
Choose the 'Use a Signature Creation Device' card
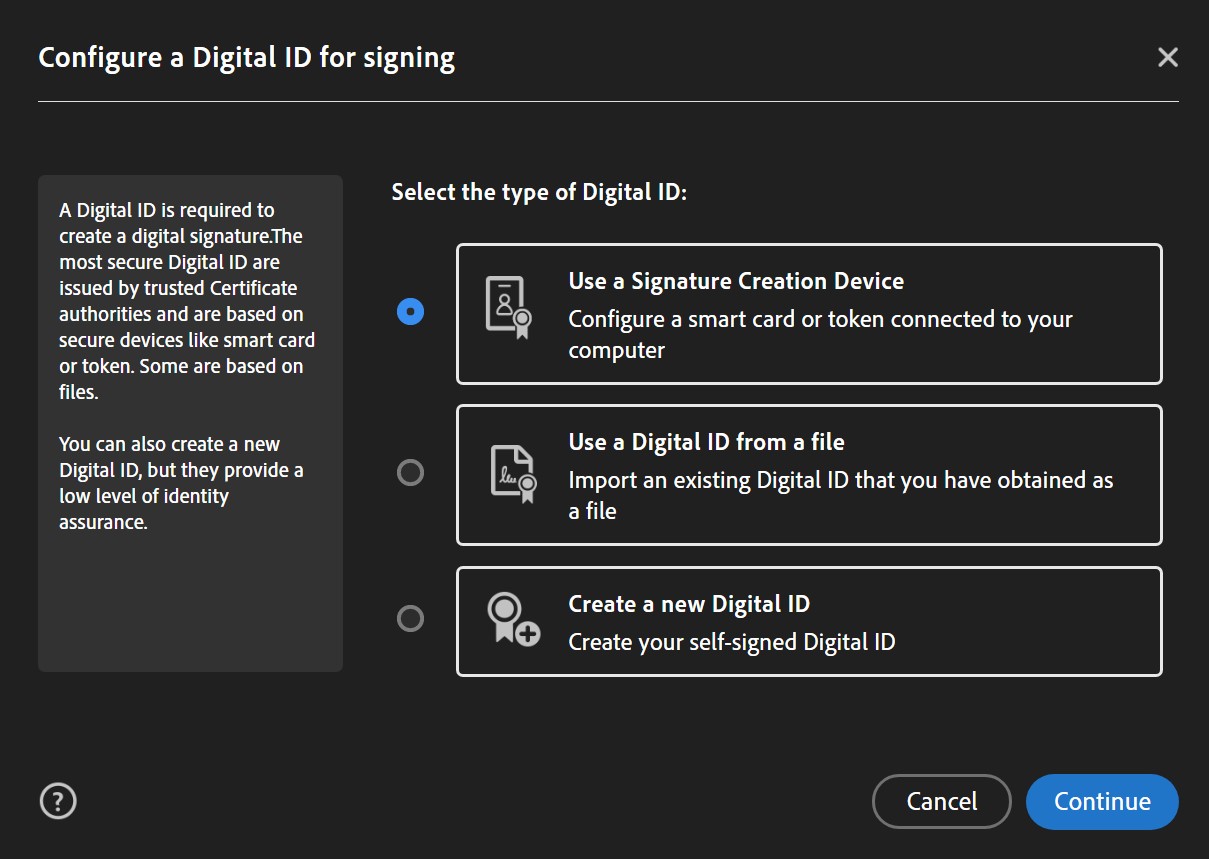click(x=809, y=313)
